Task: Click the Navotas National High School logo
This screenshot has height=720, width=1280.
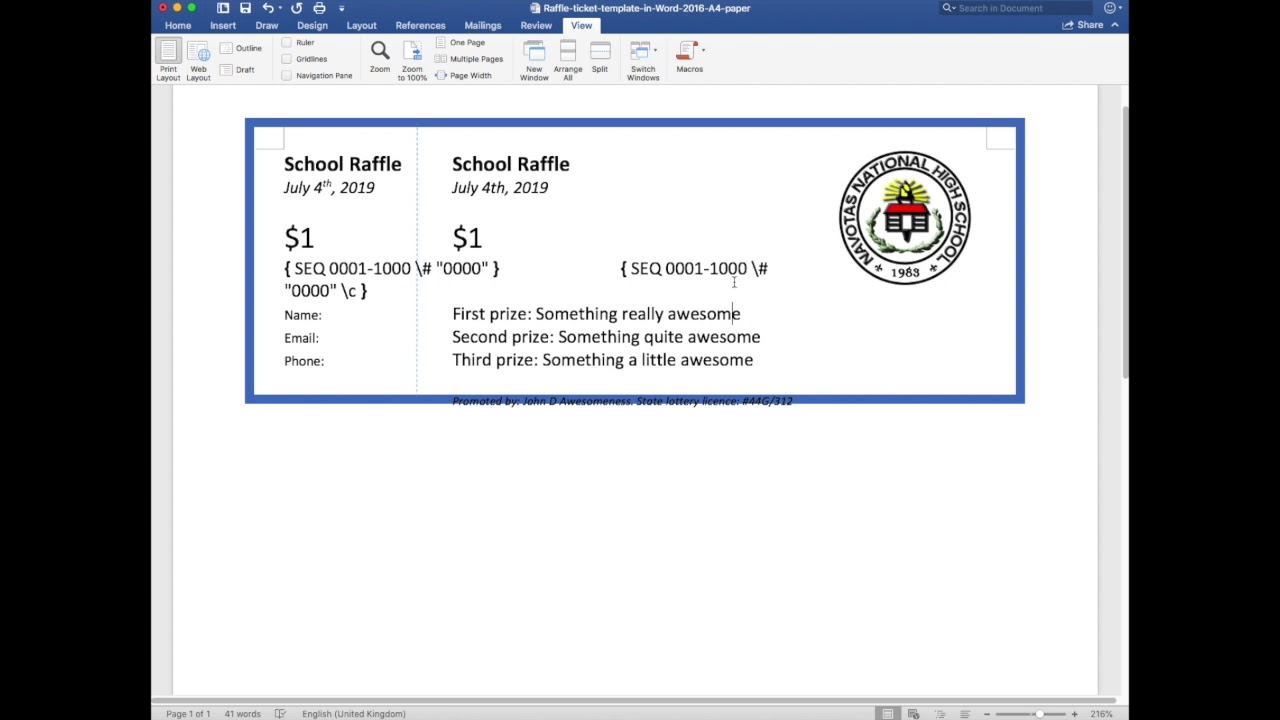Action: click(x=905, y=217)
